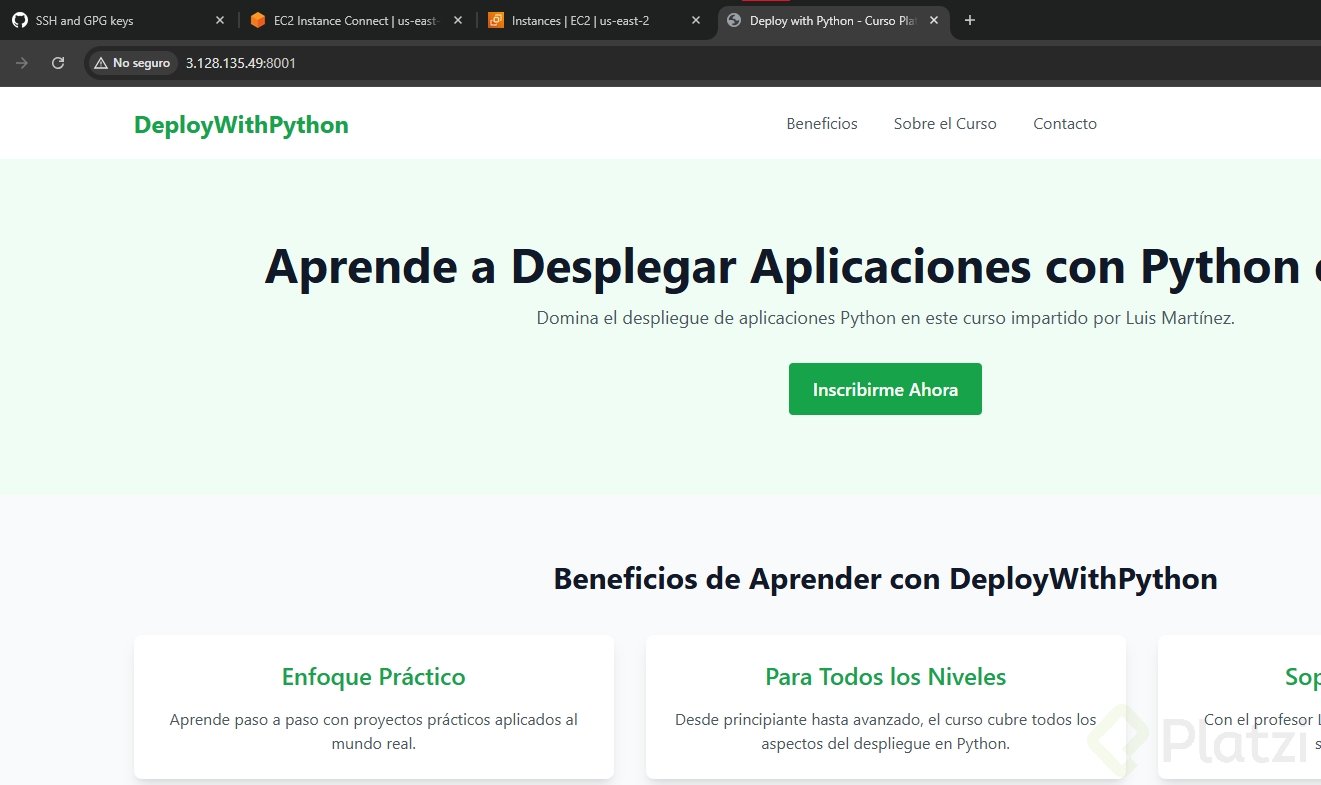Go to the Sobre el Curso section

(945, 124)
